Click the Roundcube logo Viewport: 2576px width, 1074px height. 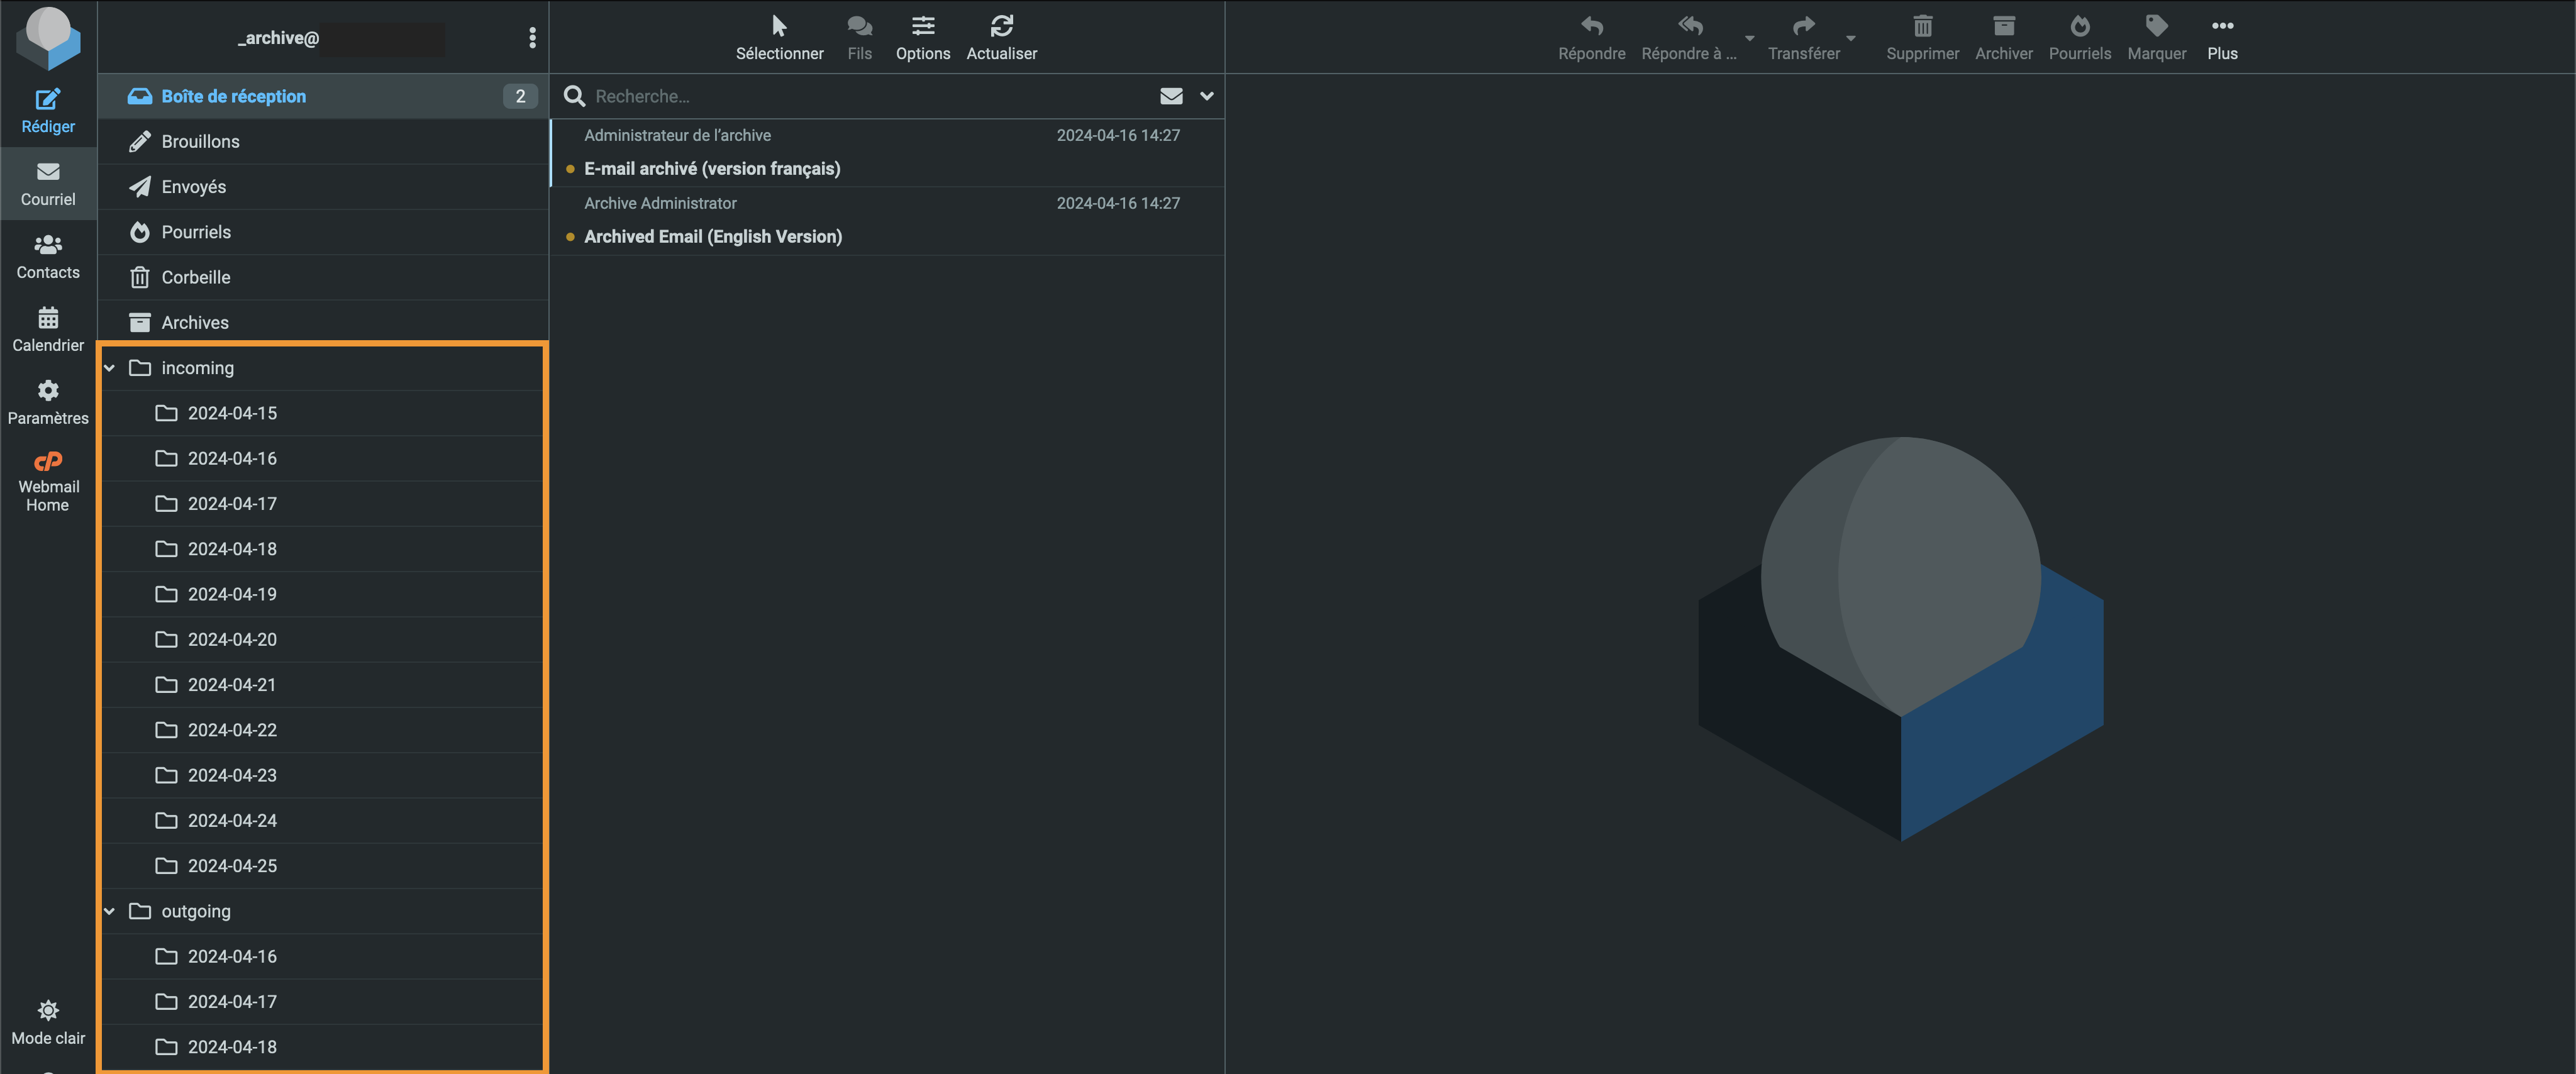tap(48, 38)
